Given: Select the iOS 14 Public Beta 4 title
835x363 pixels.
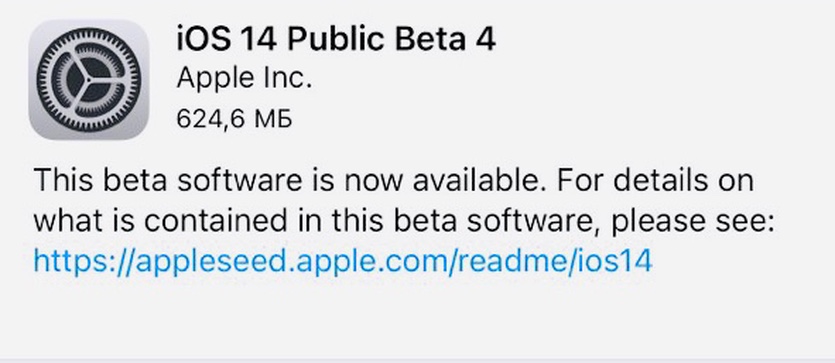Looking at the screenshot, I should pos(336,39).
